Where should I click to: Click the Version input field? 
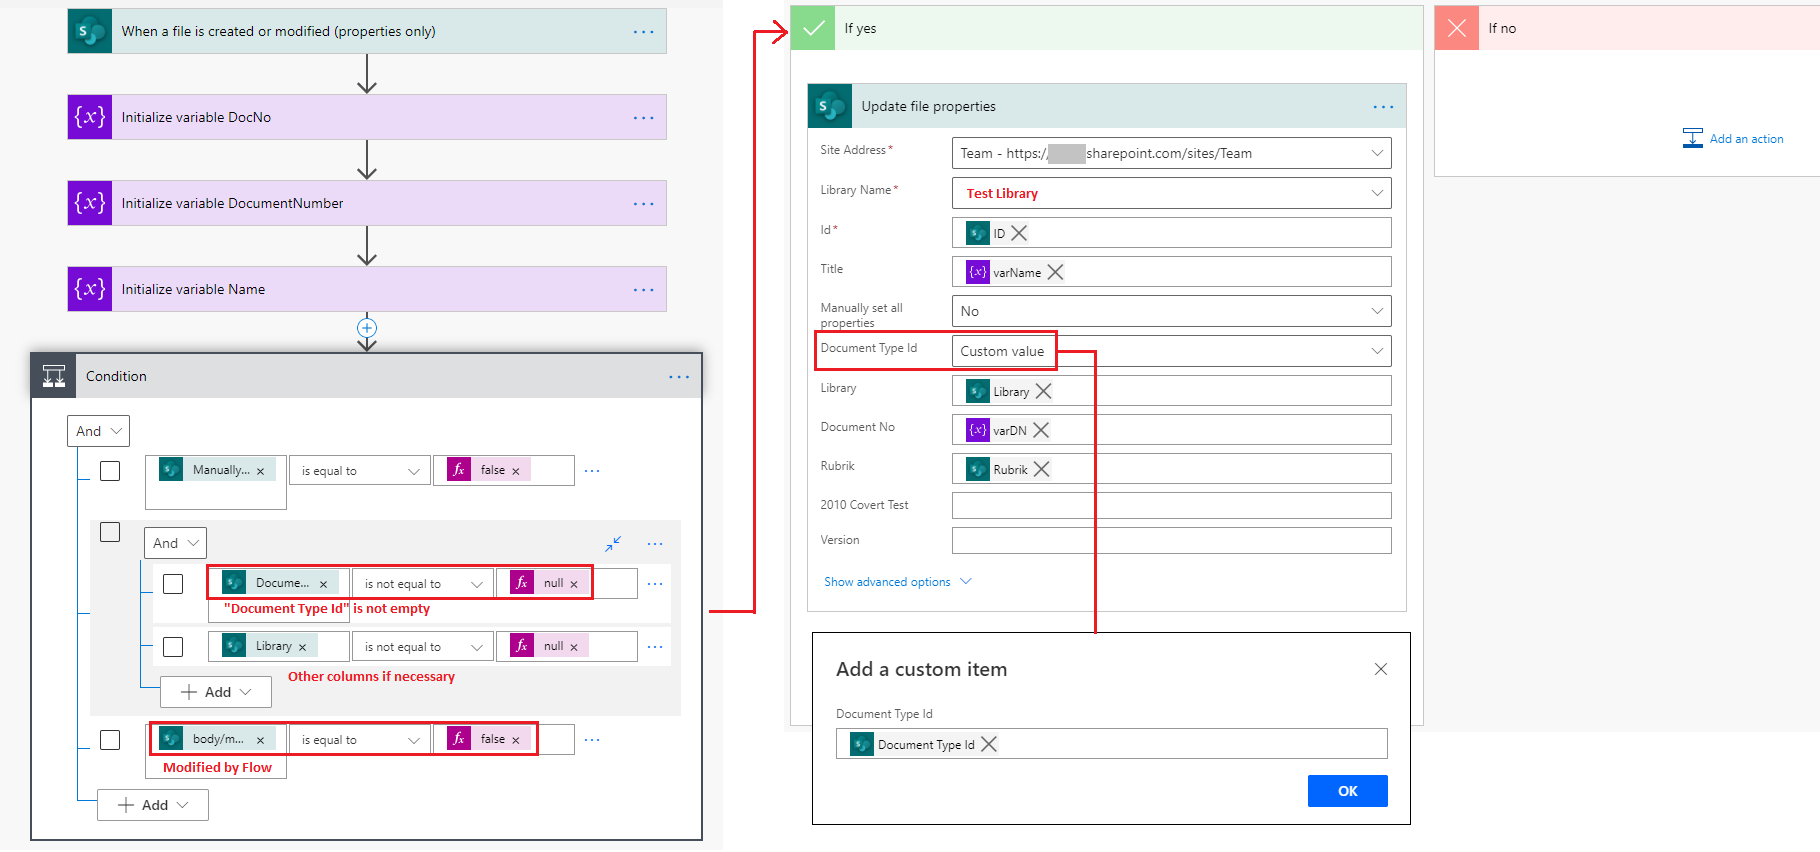tap(1171, 541)
